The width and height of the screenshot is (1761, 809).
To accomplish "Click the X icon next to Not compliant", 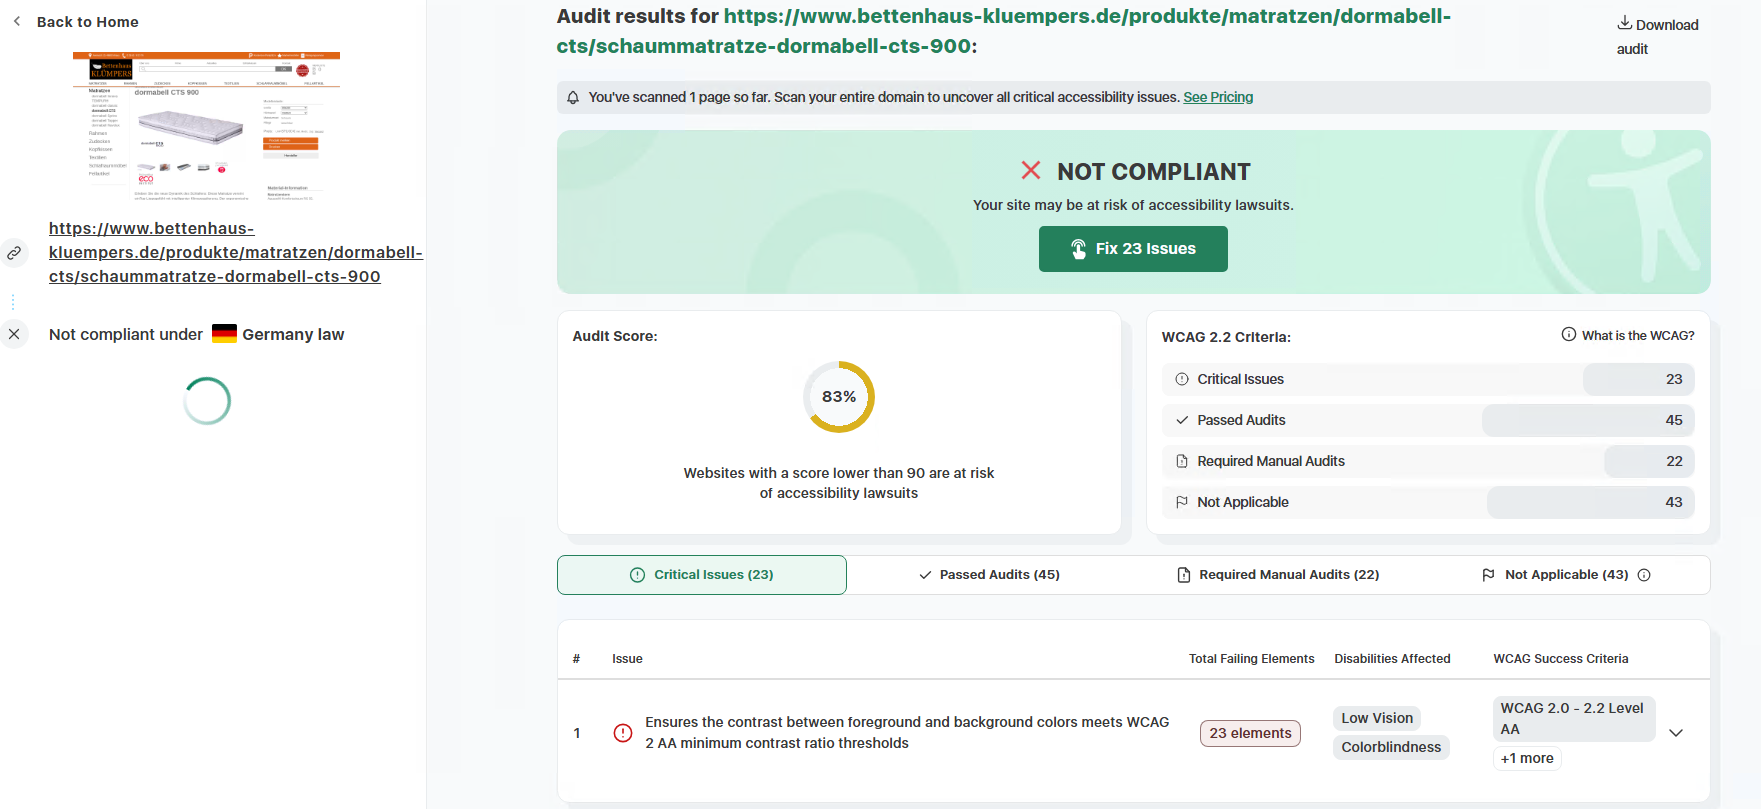I will click(14, 334).
